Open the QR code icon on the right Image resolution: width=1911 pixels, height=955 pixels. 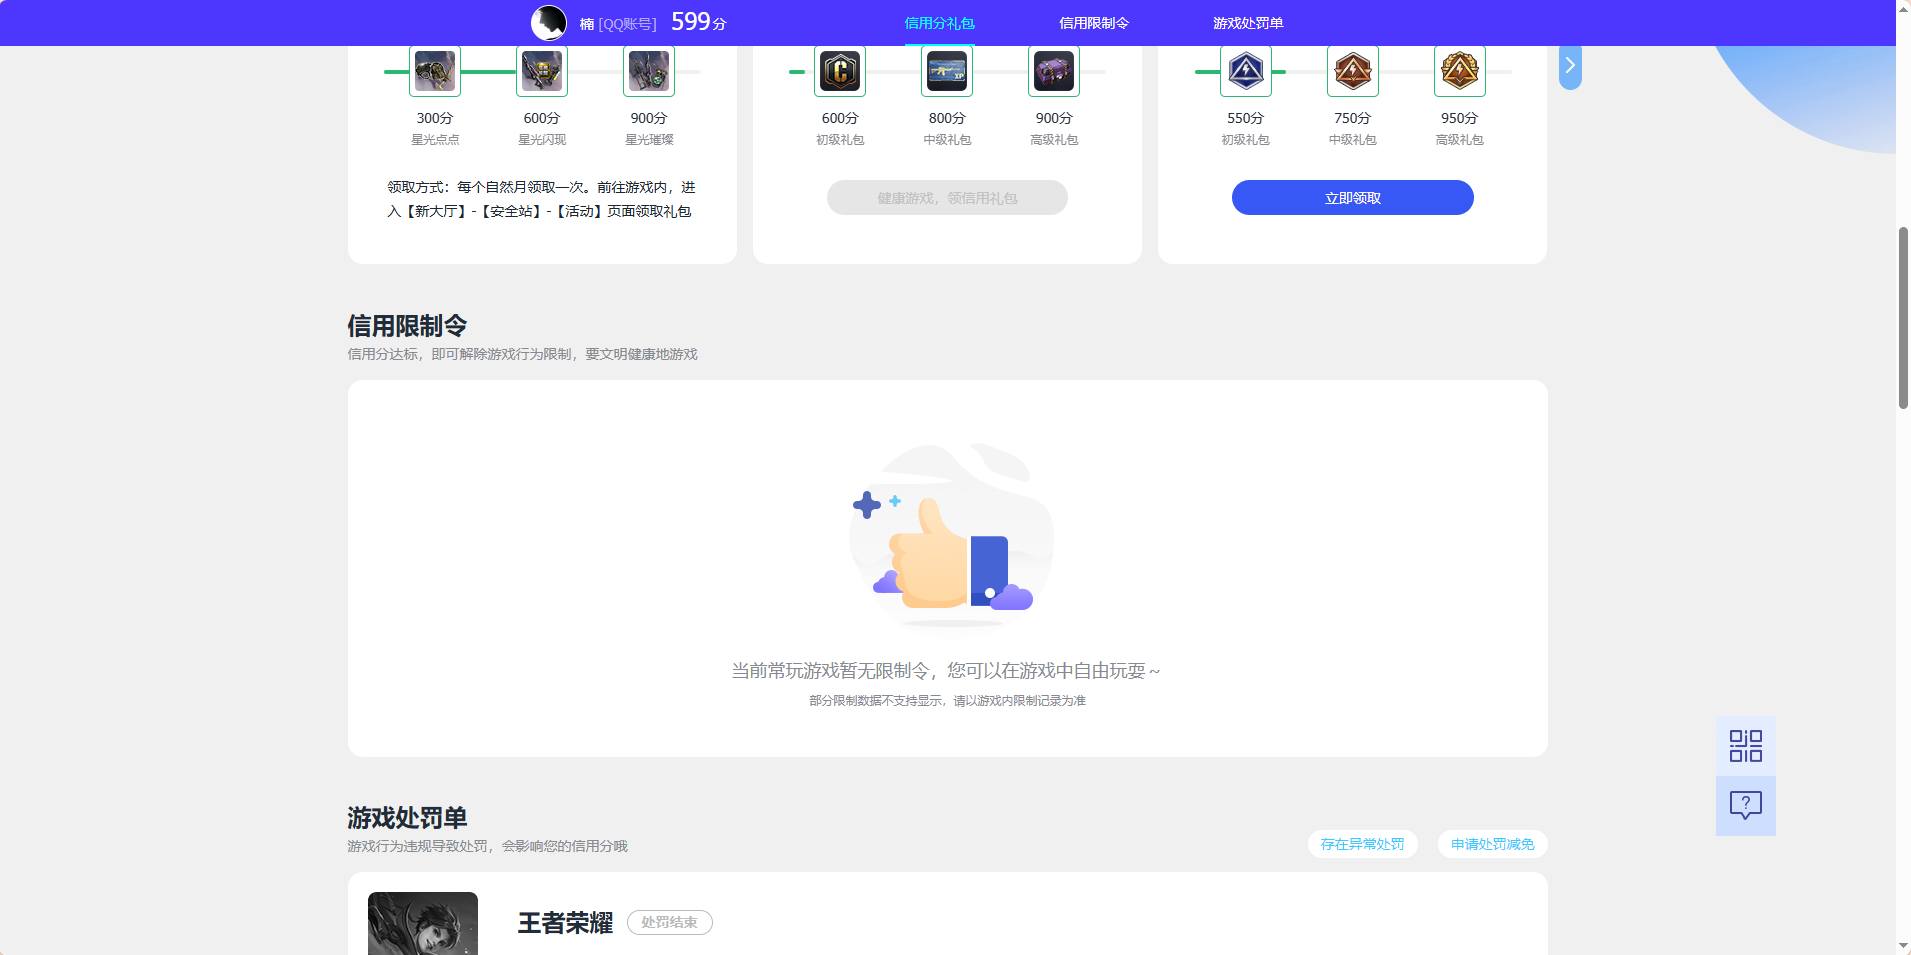(x=1745, y=745)
